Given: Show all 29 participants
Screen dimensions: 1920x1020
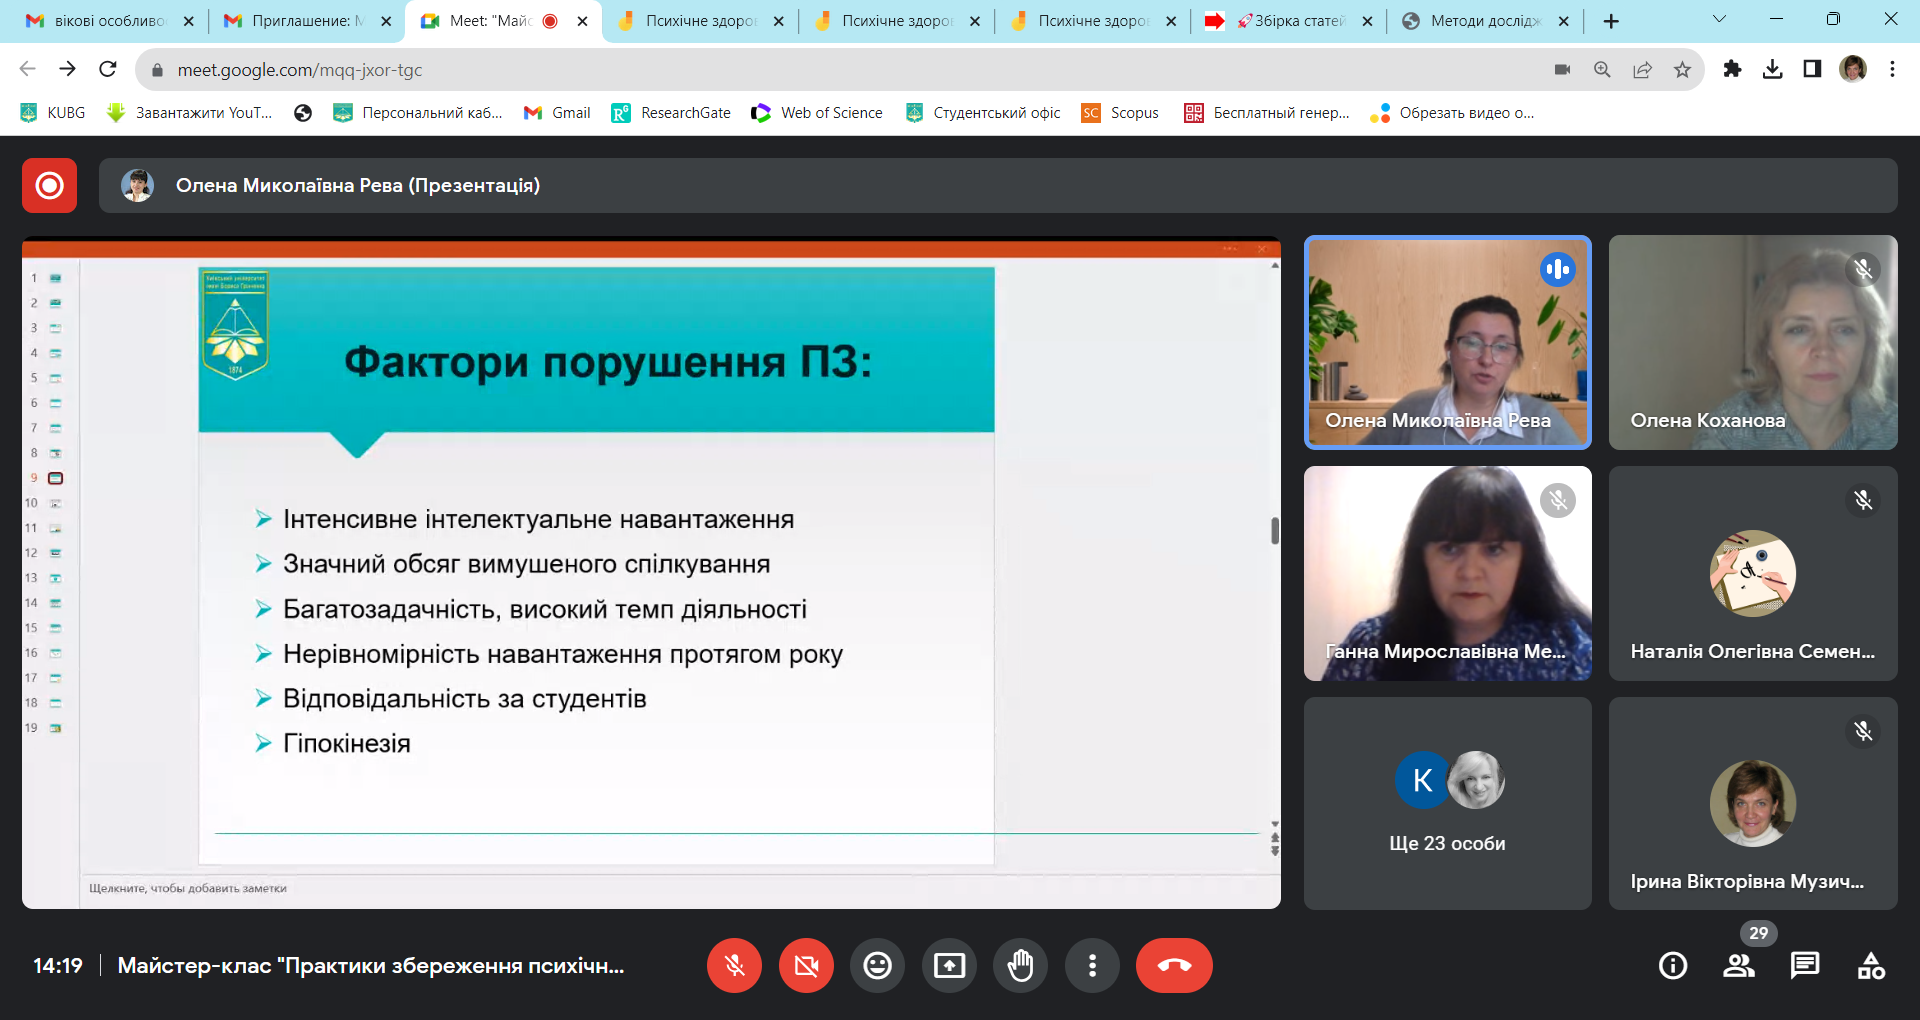Looking at the screenshot, I should click(1738, 965).
